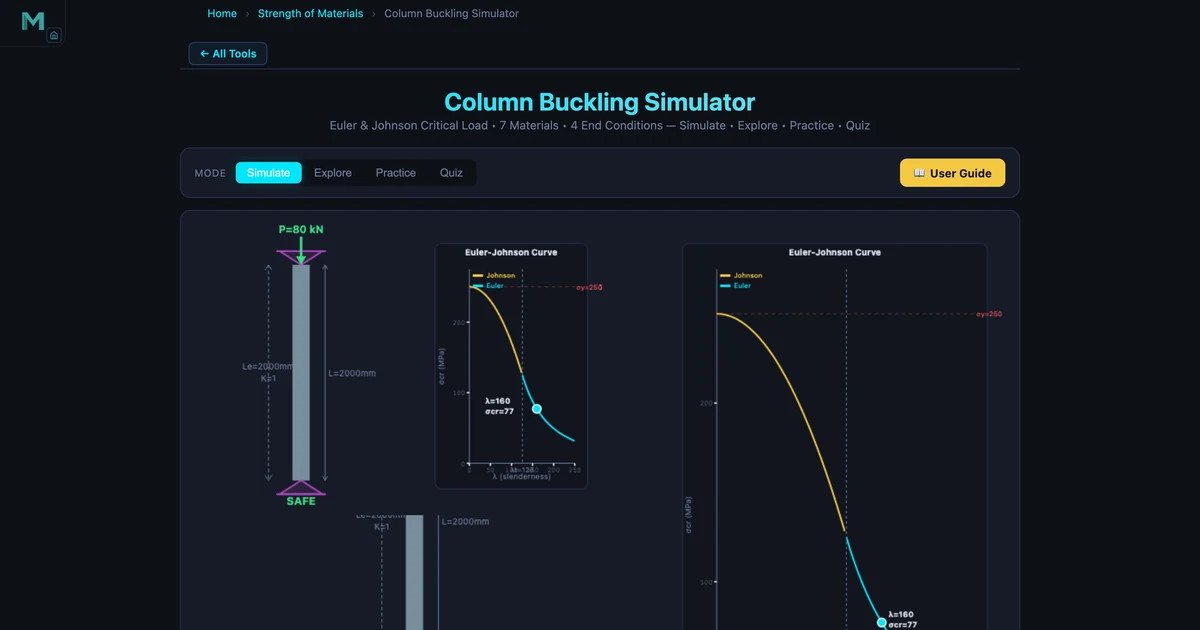Go back with the All Tools button
1200x630 pixels.
(228, 54)
